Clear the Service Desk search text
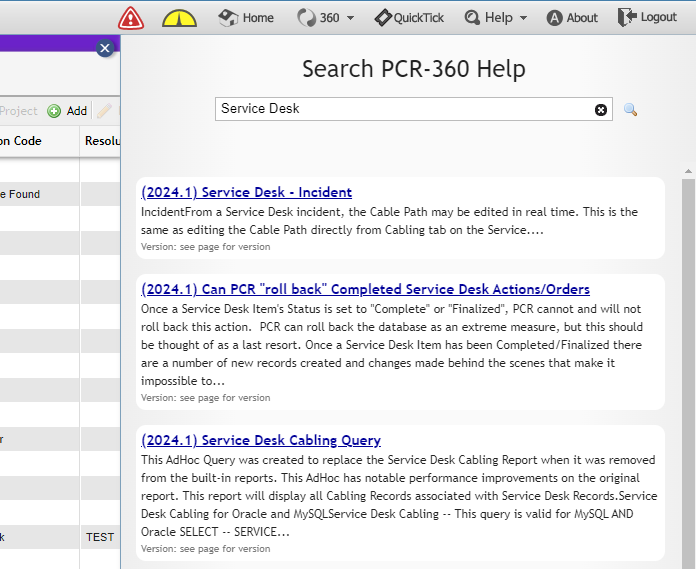The image size is (696, 569). [x=601, y=110]
